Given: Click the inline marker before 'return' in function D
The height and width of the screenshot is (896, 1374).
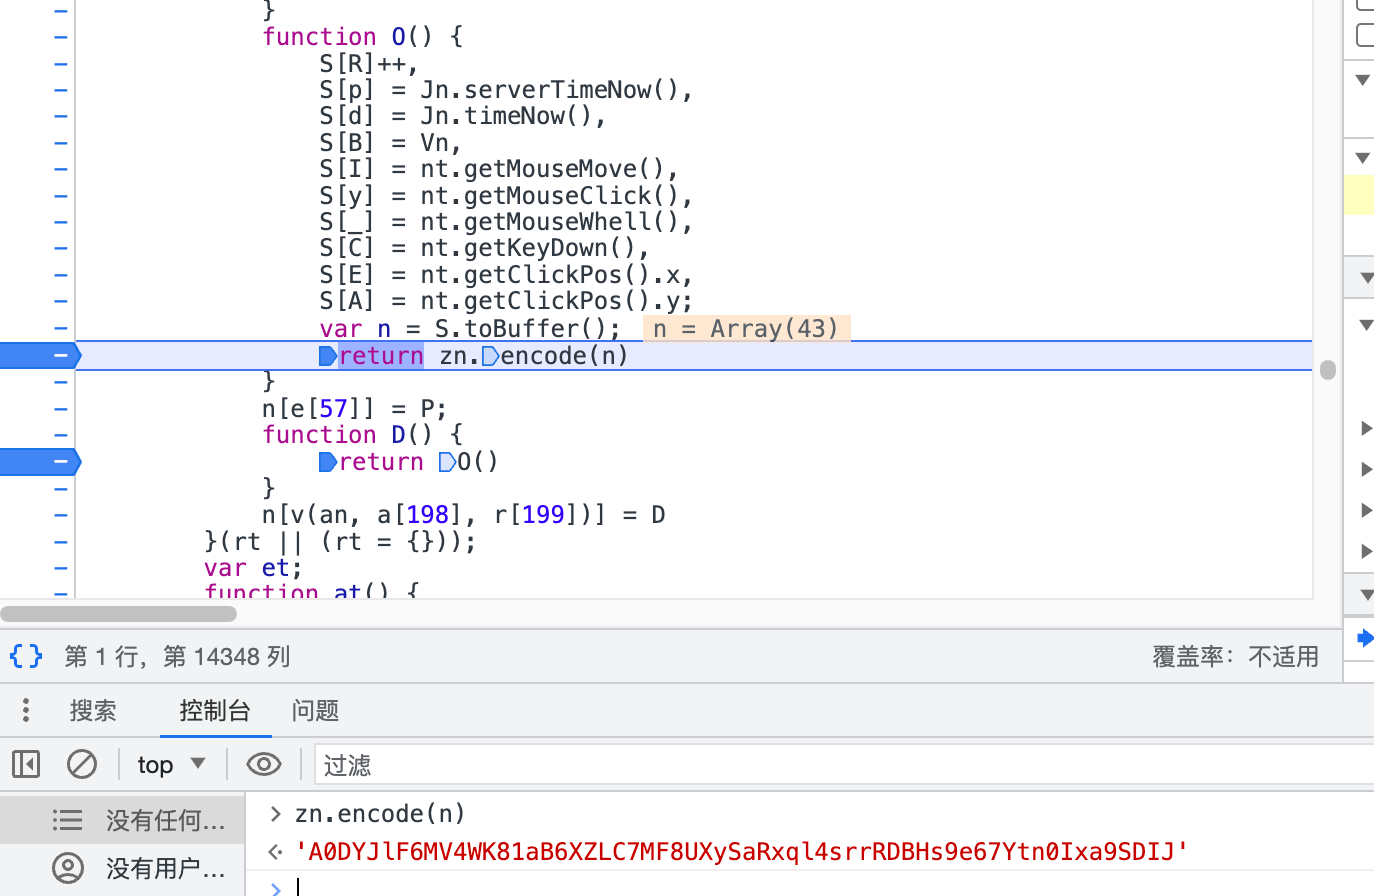Looking at the screenshot, I should coord(327,462).
